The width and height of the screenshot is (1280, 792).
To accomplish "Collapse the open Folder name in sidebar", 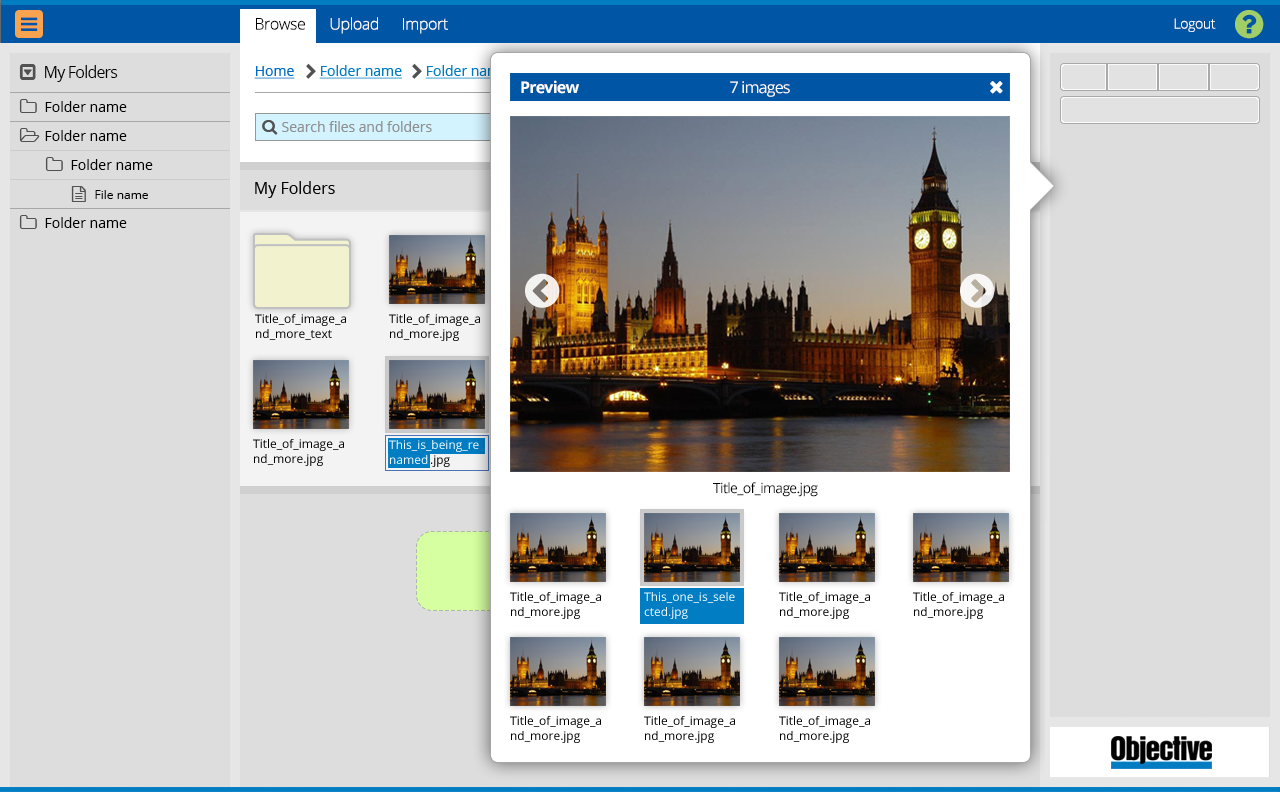I will 120,136.
